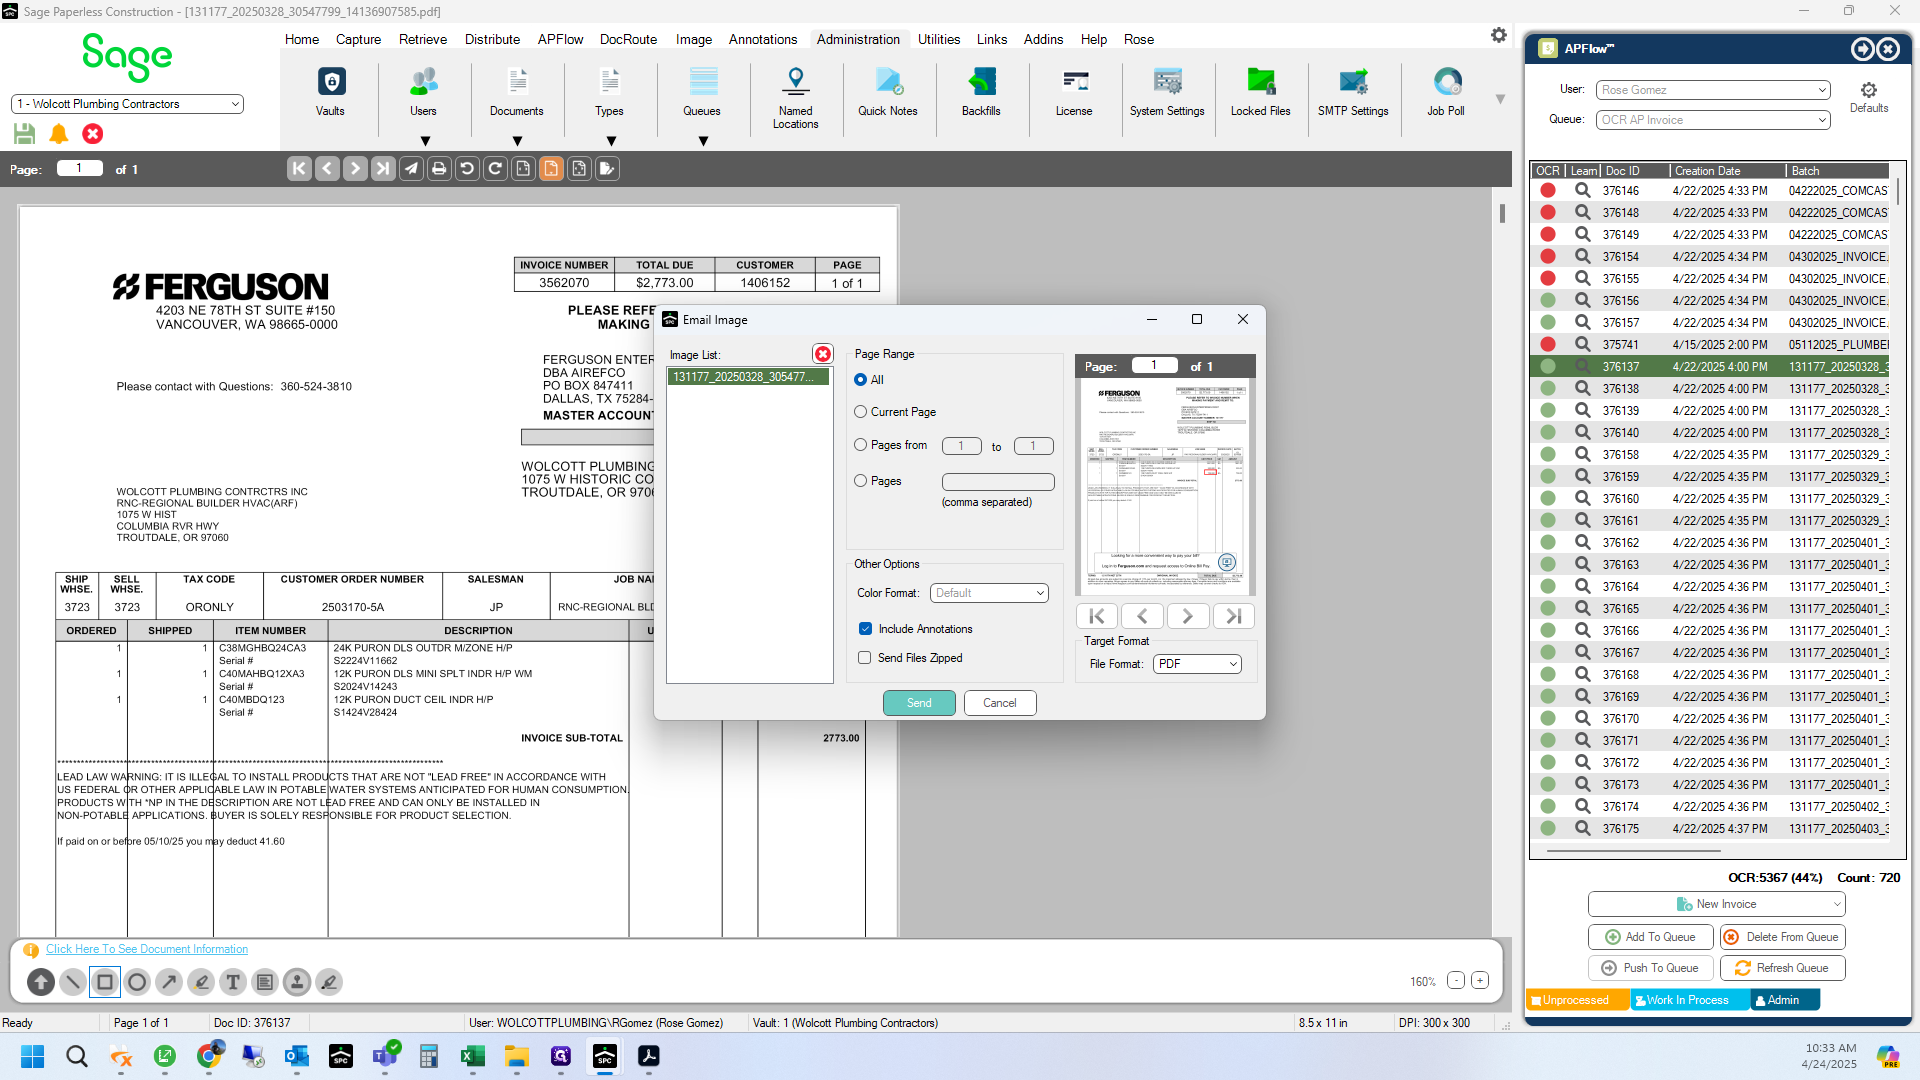1920x1080 pixels.
Task: Select the rectangle annotation tool
Action: click(105, 982)
